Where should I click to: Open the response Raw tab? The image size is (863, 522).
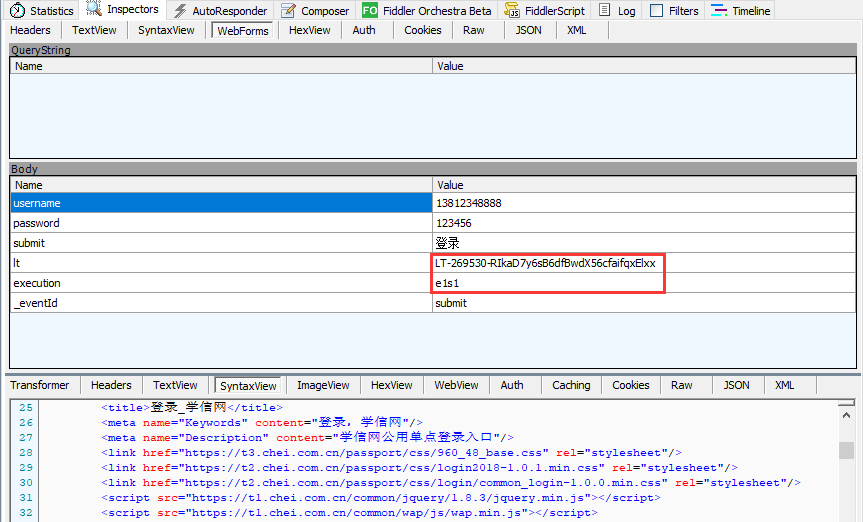click(681, 385)
